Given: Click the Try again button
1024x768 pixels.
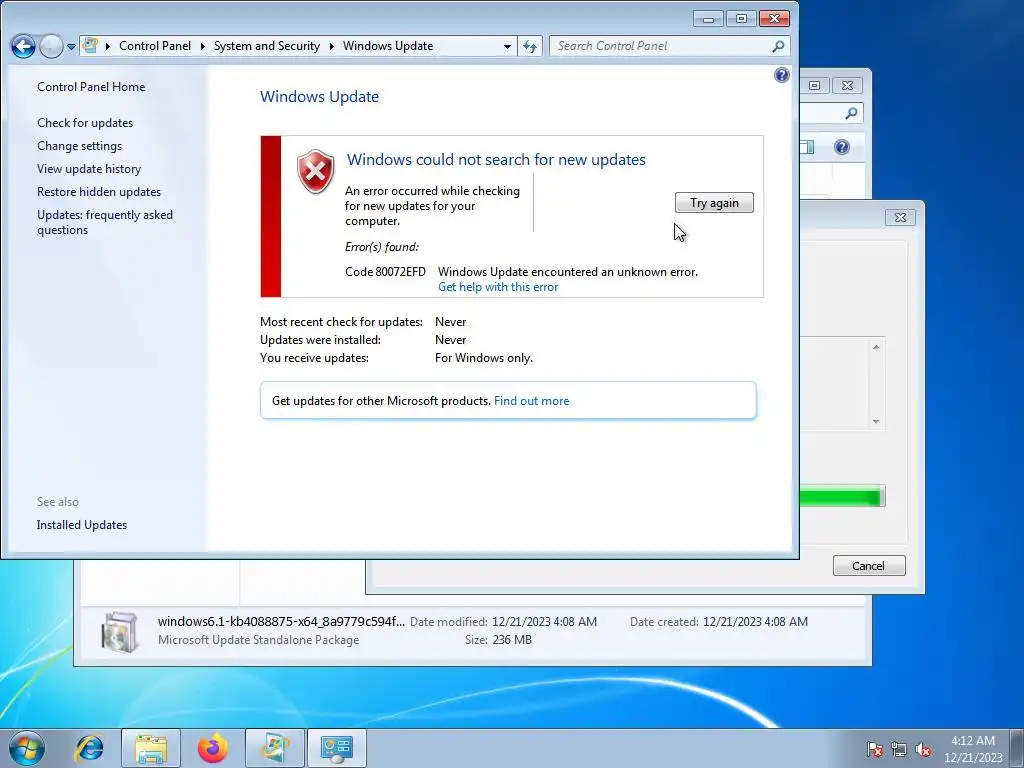Looking at the screenshot, I should (x=714, y=202).
